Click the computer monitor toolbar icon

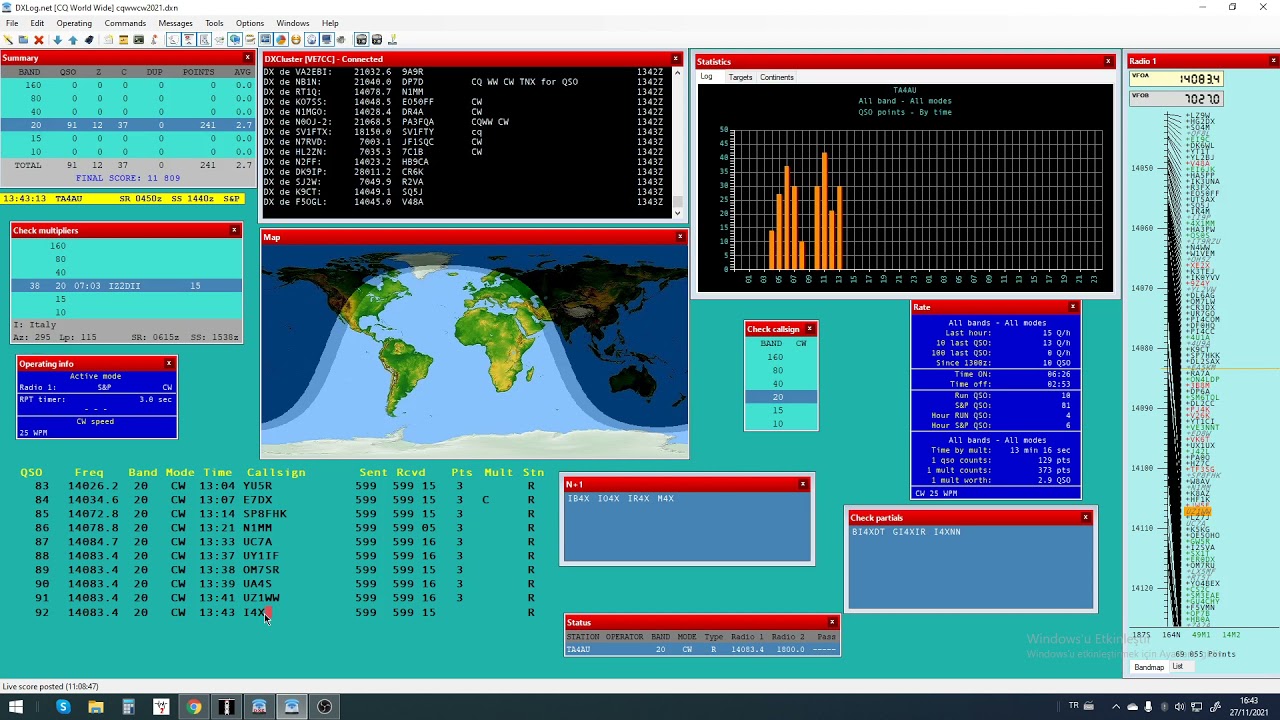[326, 40]
